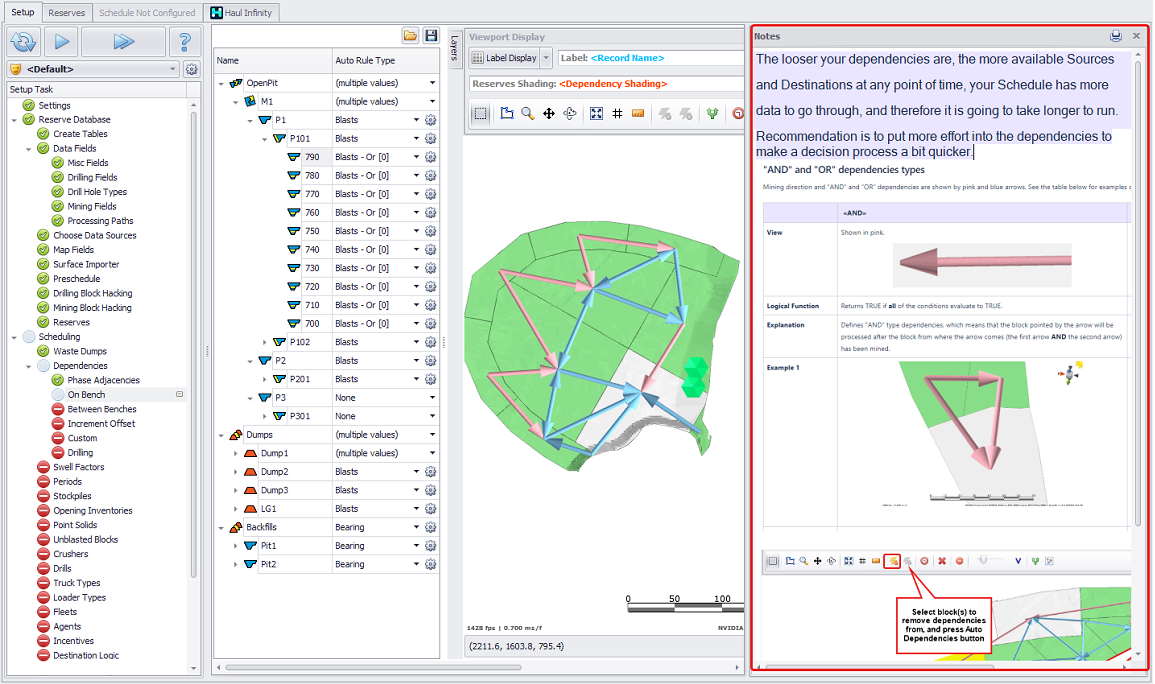
Task: Click the Reserves Shading field
Action: pos(600,84)
